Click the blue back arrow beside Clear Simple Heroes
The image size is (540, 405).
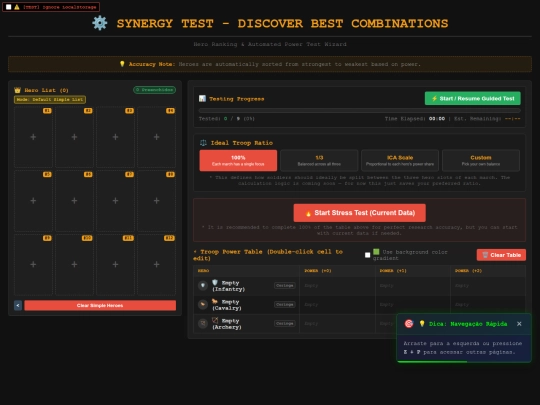[x=18, y=305]
